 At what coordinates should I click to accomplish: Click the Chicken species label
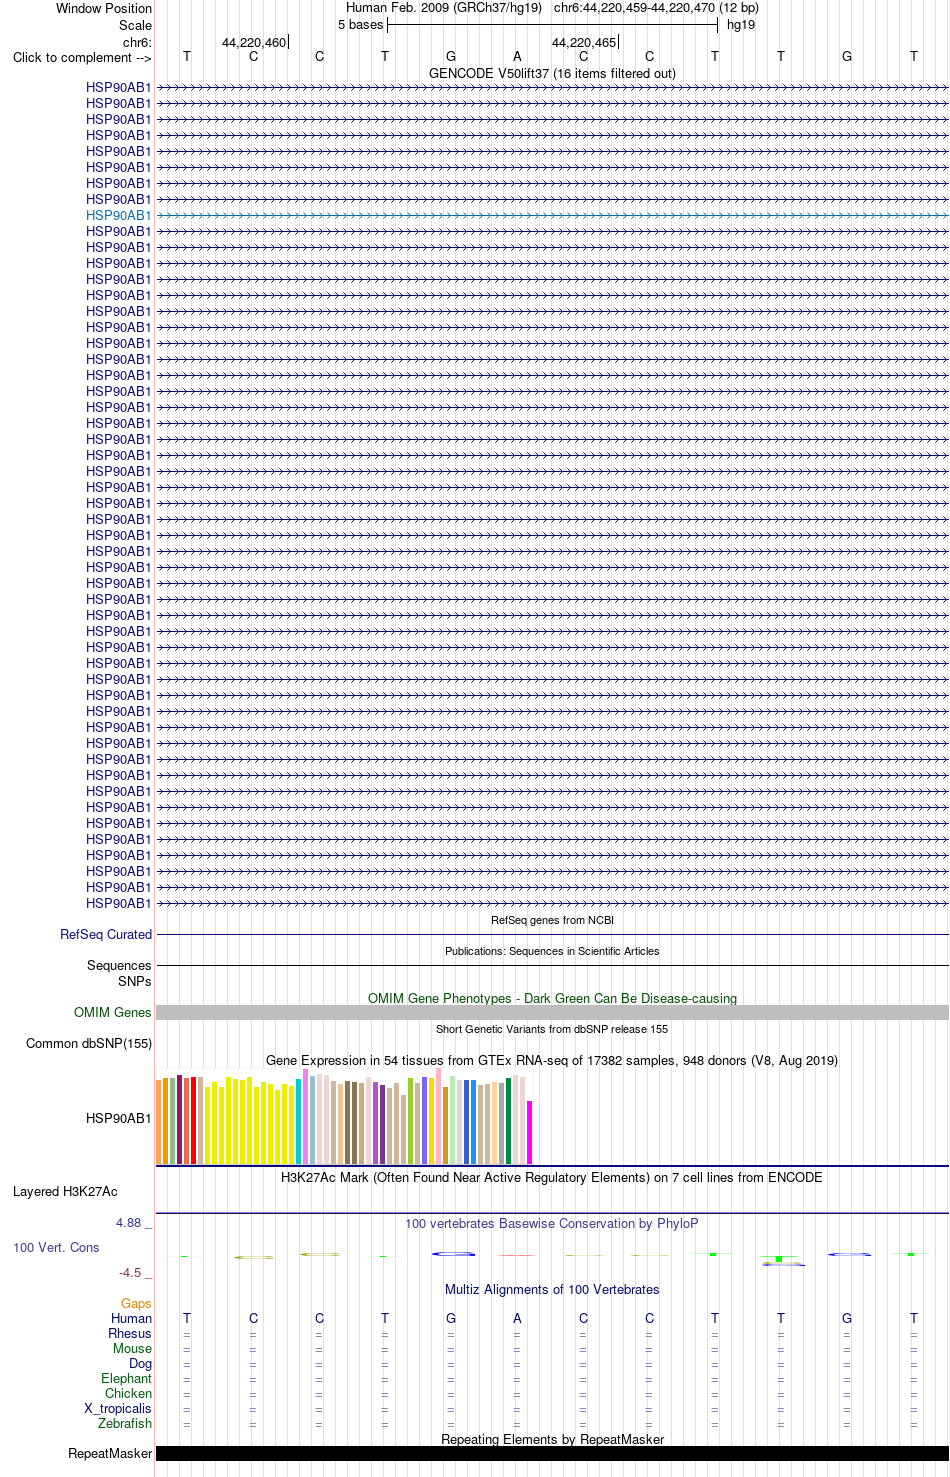point(128,1393)
